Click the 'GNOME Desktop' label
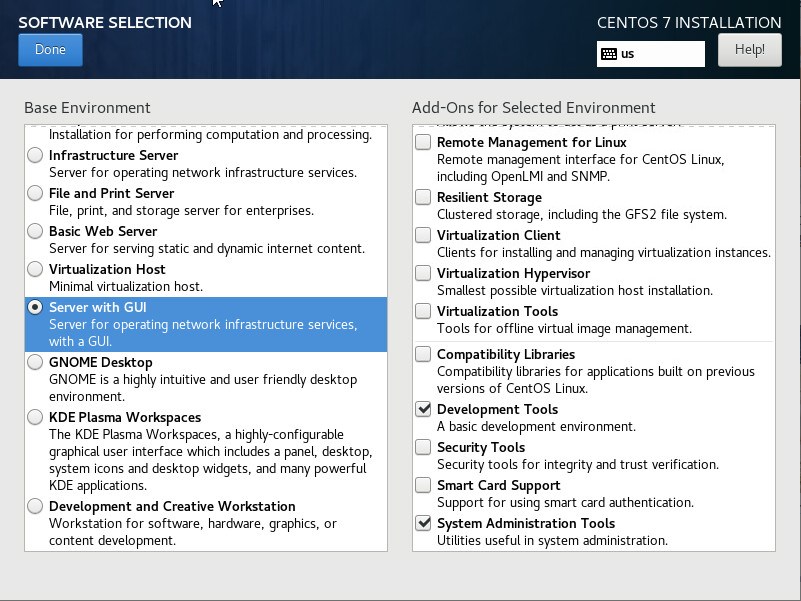Viewport: 801px width, 601px height. 101,362
